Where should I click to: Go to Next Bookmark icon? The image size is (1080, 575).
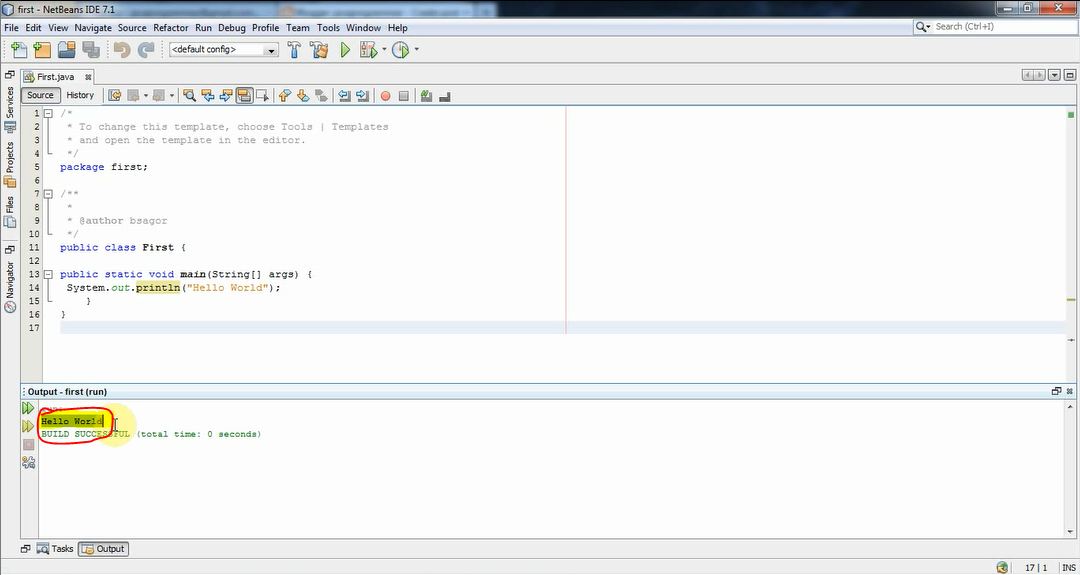click(302, 96)
